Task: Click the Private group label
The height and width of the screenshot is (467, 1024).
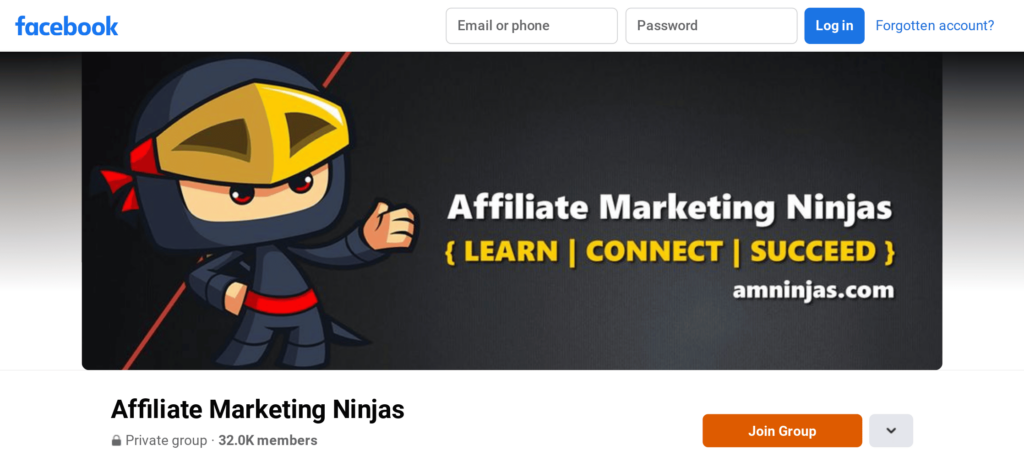Action: [x=166, y=441]
